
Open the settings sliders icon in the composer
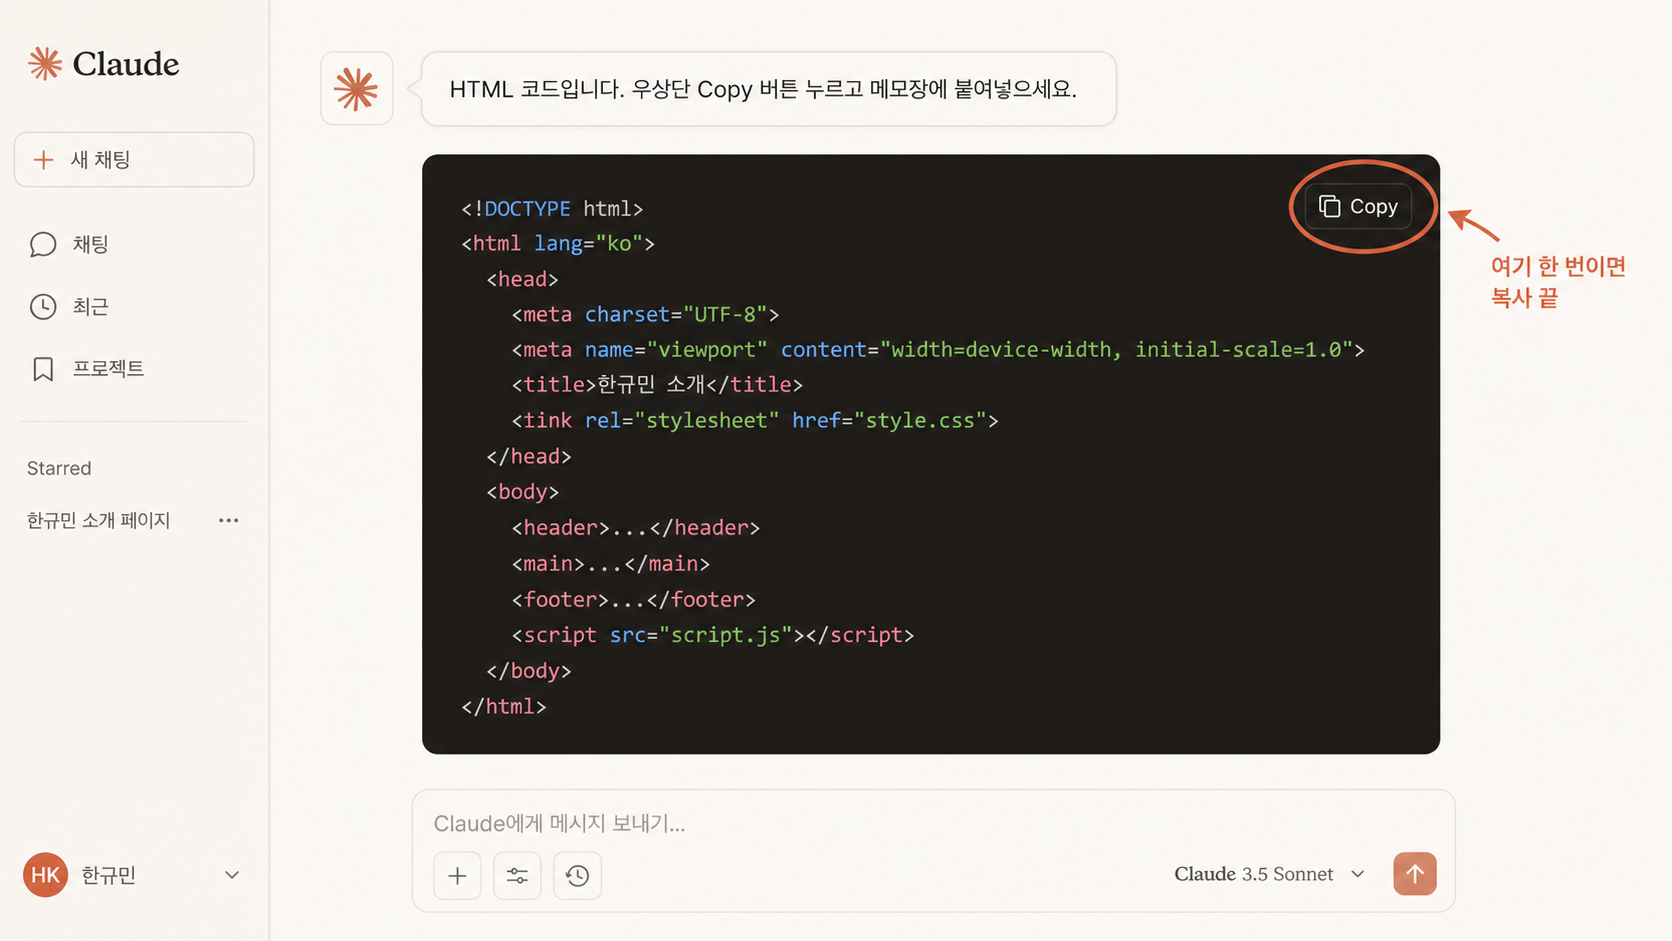tap(517, 876)
